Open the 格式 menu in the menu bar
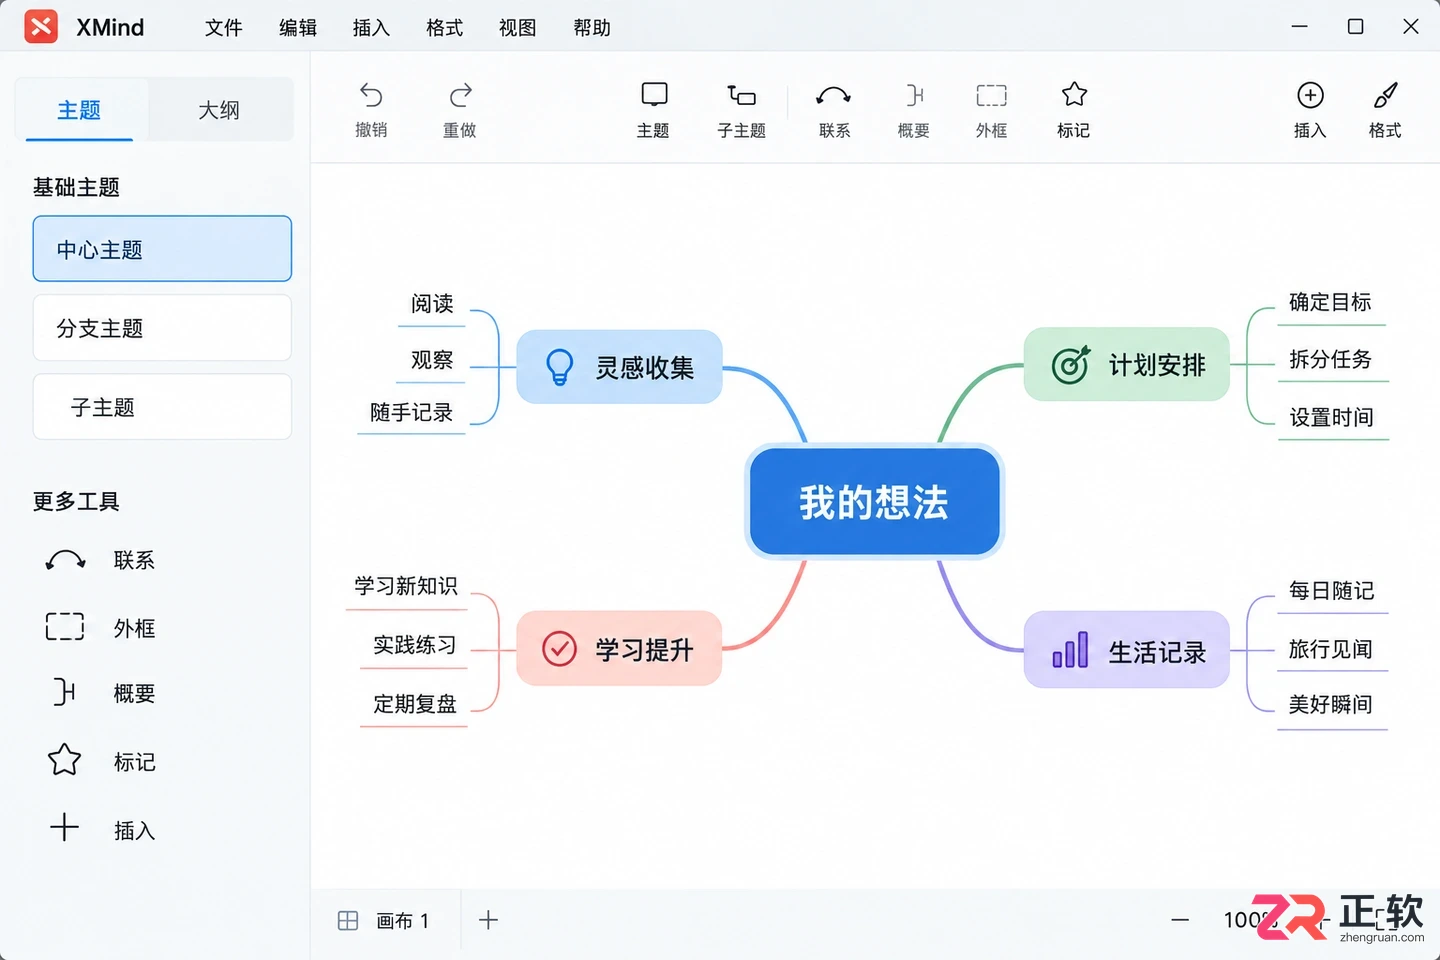Image resolution: width=1440 pixels, height=960 pixels. click(445, 28)
